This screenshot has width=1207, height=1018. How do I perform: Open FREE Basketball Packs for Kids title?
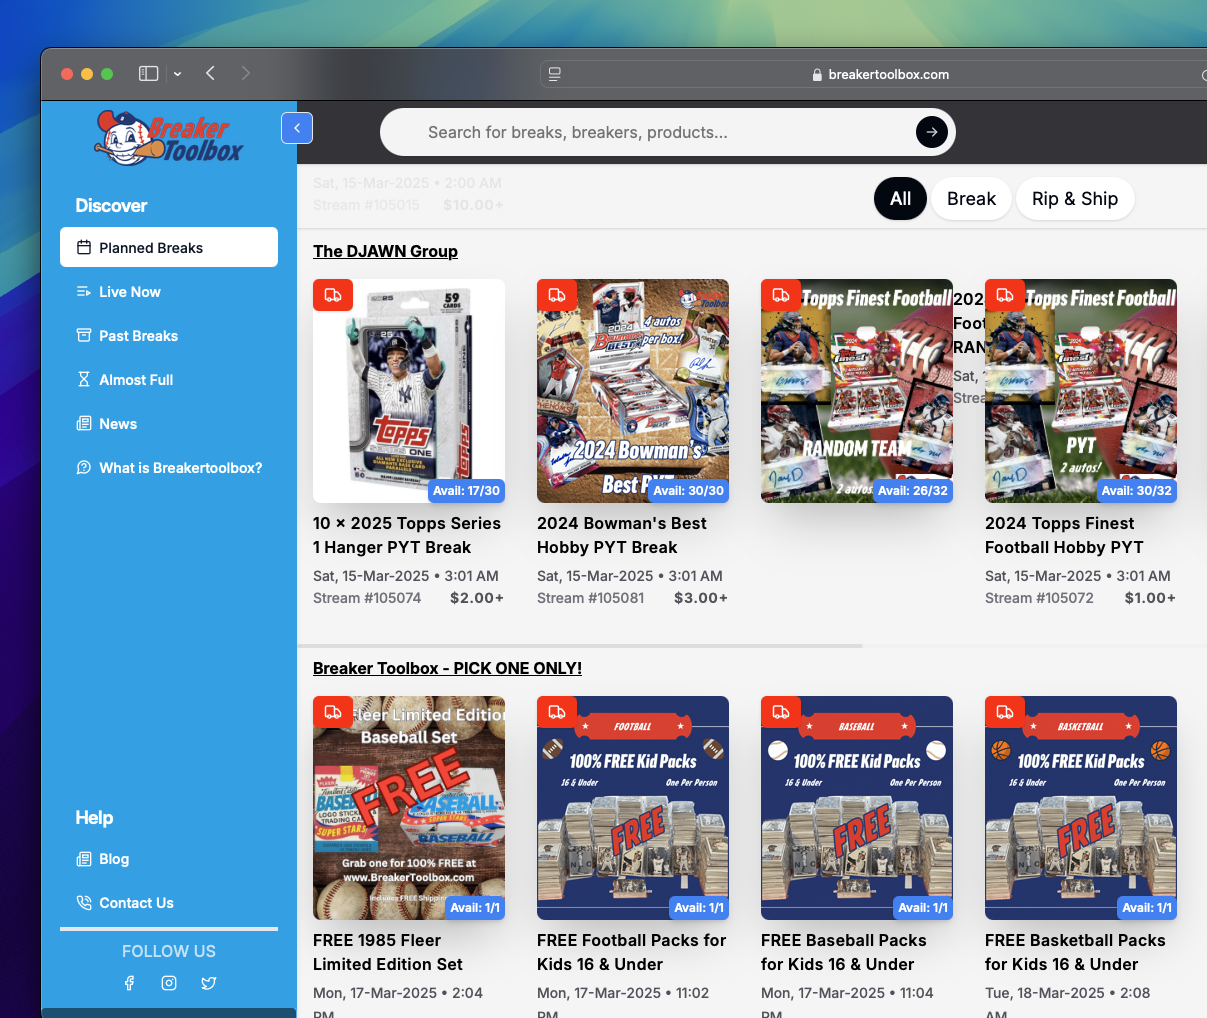[1075, 952]
